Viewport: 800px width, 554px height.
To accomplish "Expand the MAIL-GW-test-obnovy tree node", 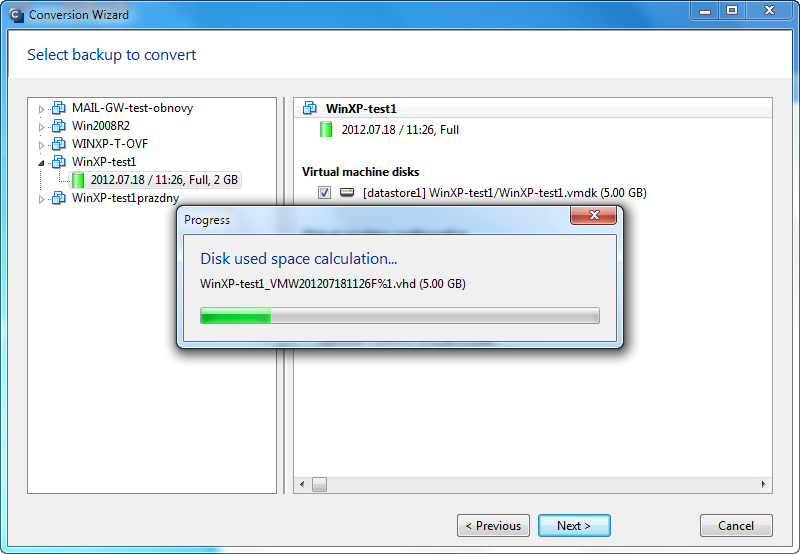I will [41, 109].
